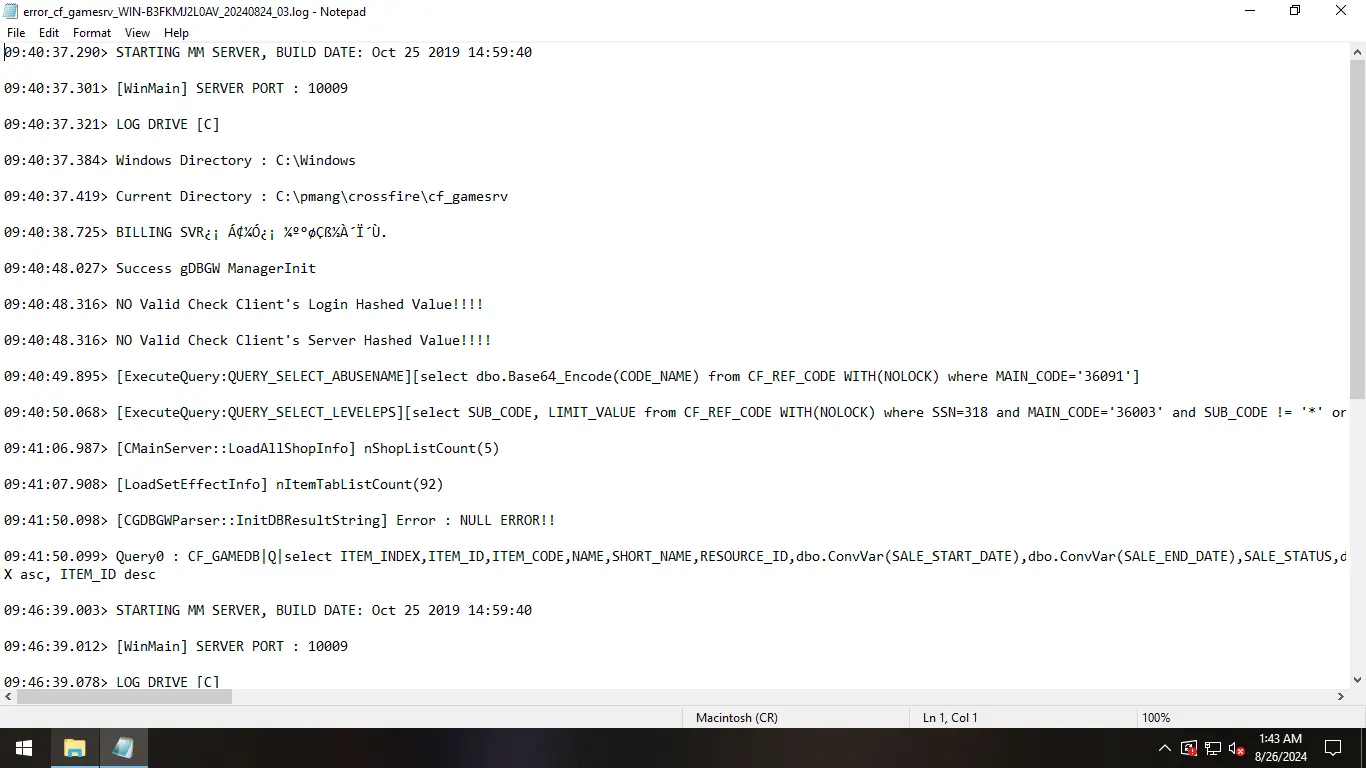The image size is (1366, 768).
Task: Click the muted volume tray icon
Action: point(1237,748)
